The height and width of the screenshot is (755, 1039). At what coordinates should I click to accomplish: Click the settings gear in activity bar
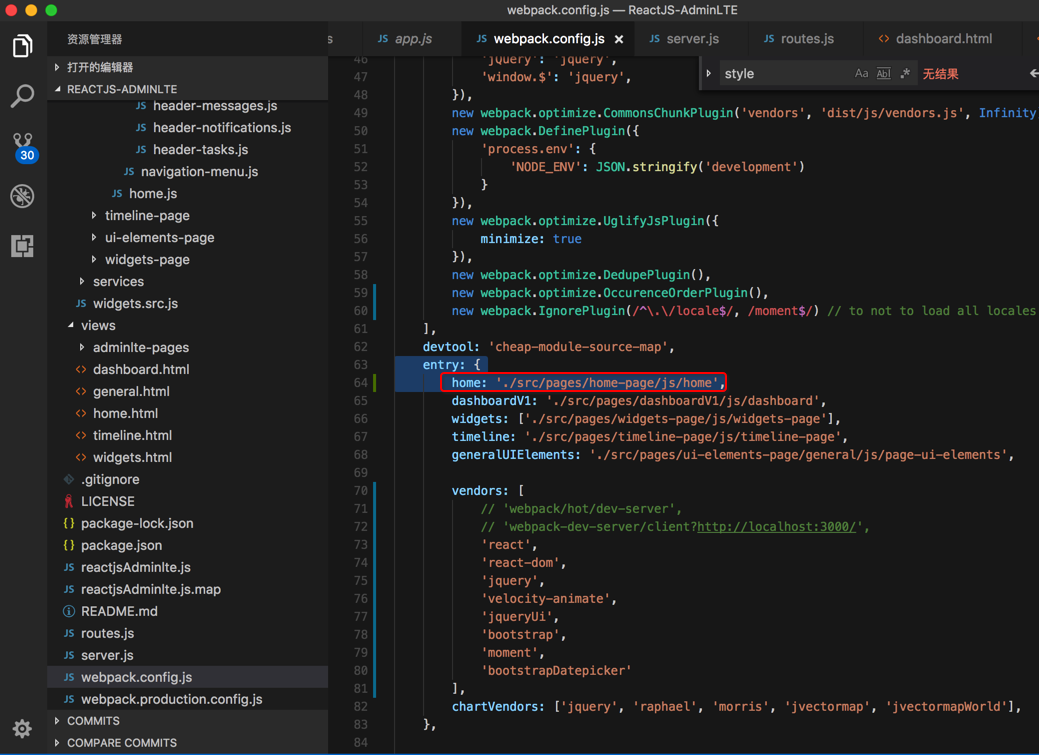[x=22, y=728]
